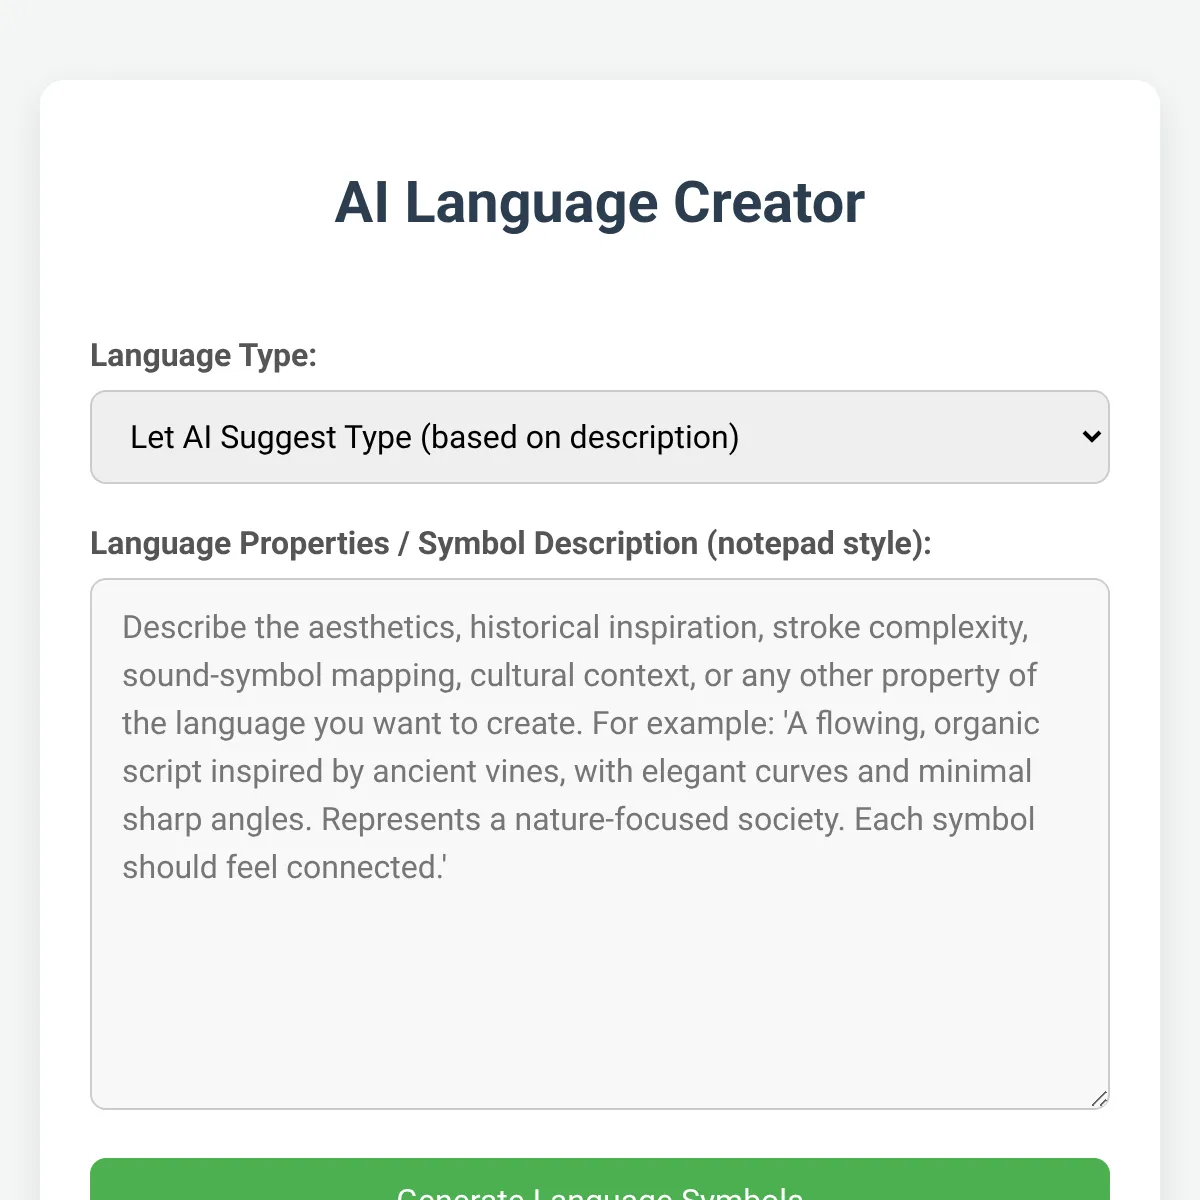Click the 'Language Properties / Symbol Description' label
Viewport: 1200px width, 1200px height.
394,543
